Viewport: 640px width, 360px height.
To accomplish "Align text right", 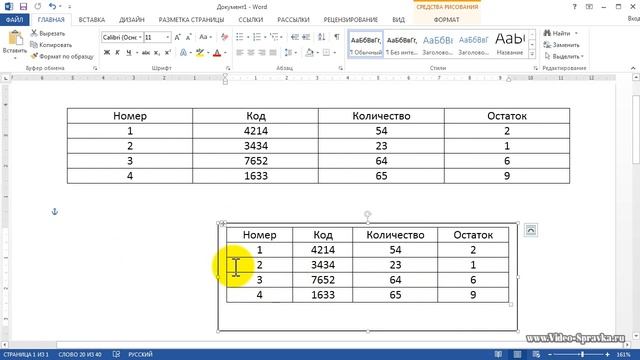I will pyautogui.click(x=262, y=53).
